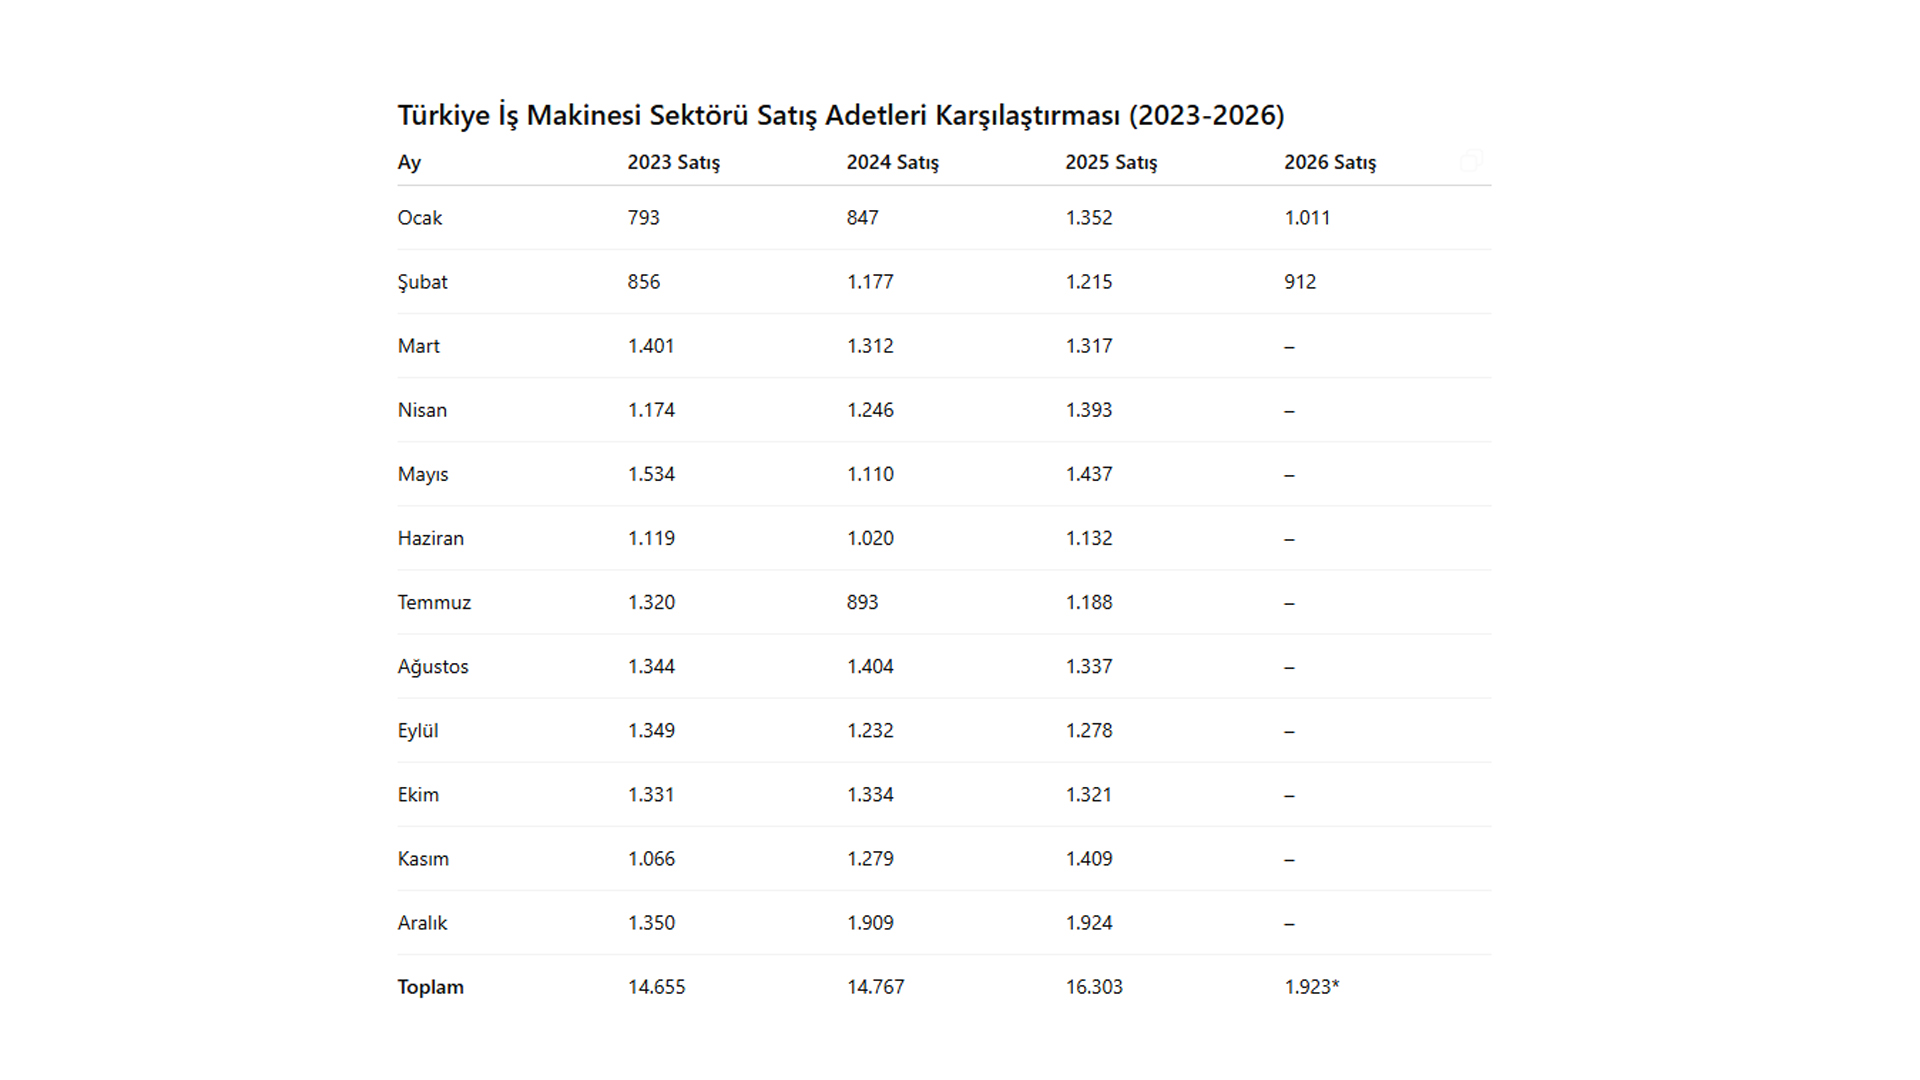Select the Ağustos row label
The height and width of the screenshot is (1080, 1920).
[x=432, y=666]
